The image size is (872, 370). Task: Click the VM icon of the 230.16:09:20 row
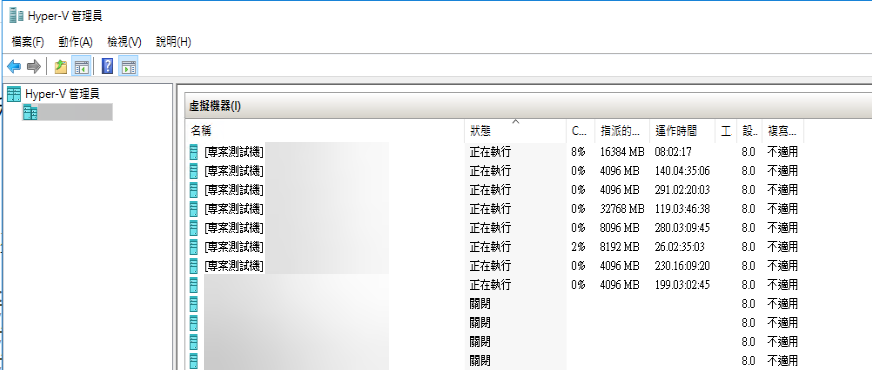[194, 265]
